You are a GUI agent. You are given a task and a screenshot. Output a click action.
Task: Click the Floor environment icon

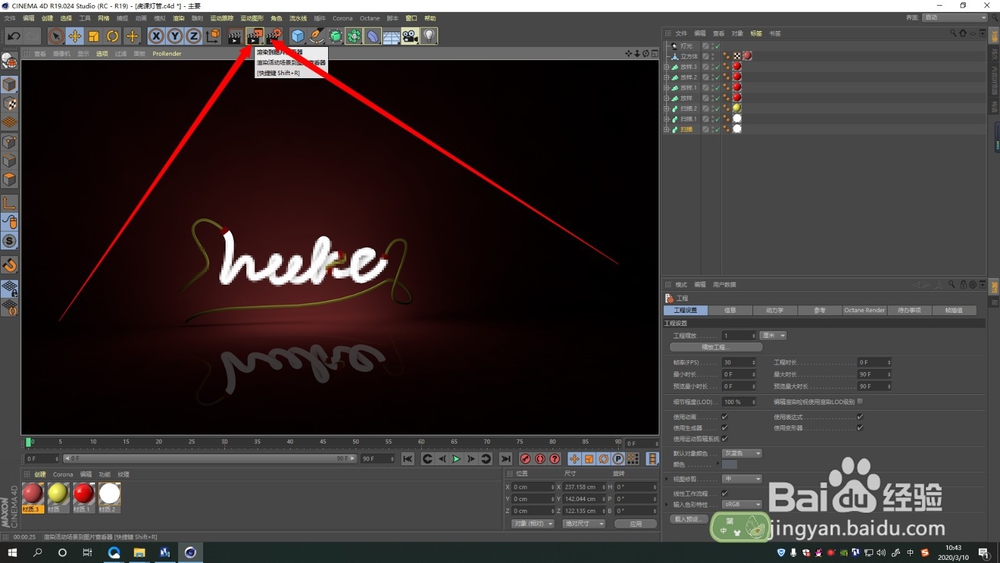click(x=391, y=36)
